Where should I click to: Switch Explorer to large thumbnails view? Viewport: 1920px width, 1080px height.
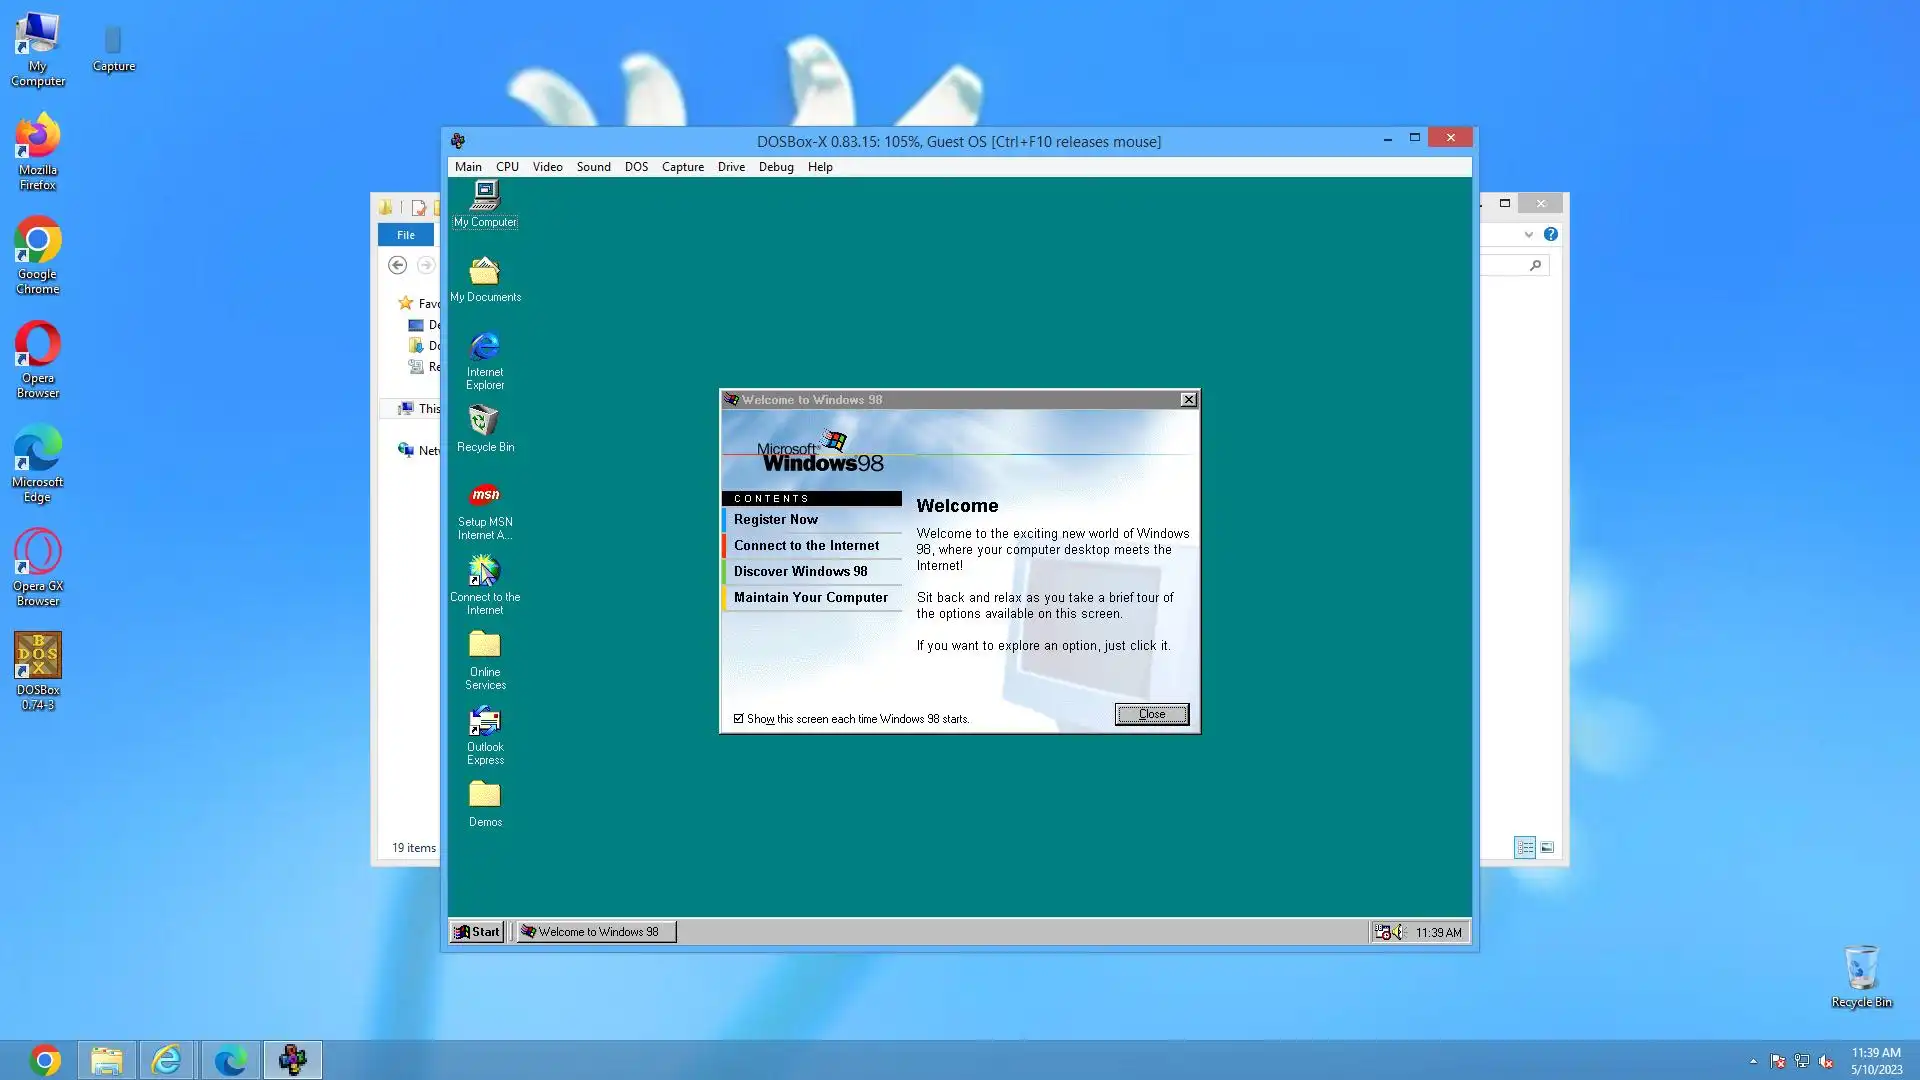tap(1547, 848)
